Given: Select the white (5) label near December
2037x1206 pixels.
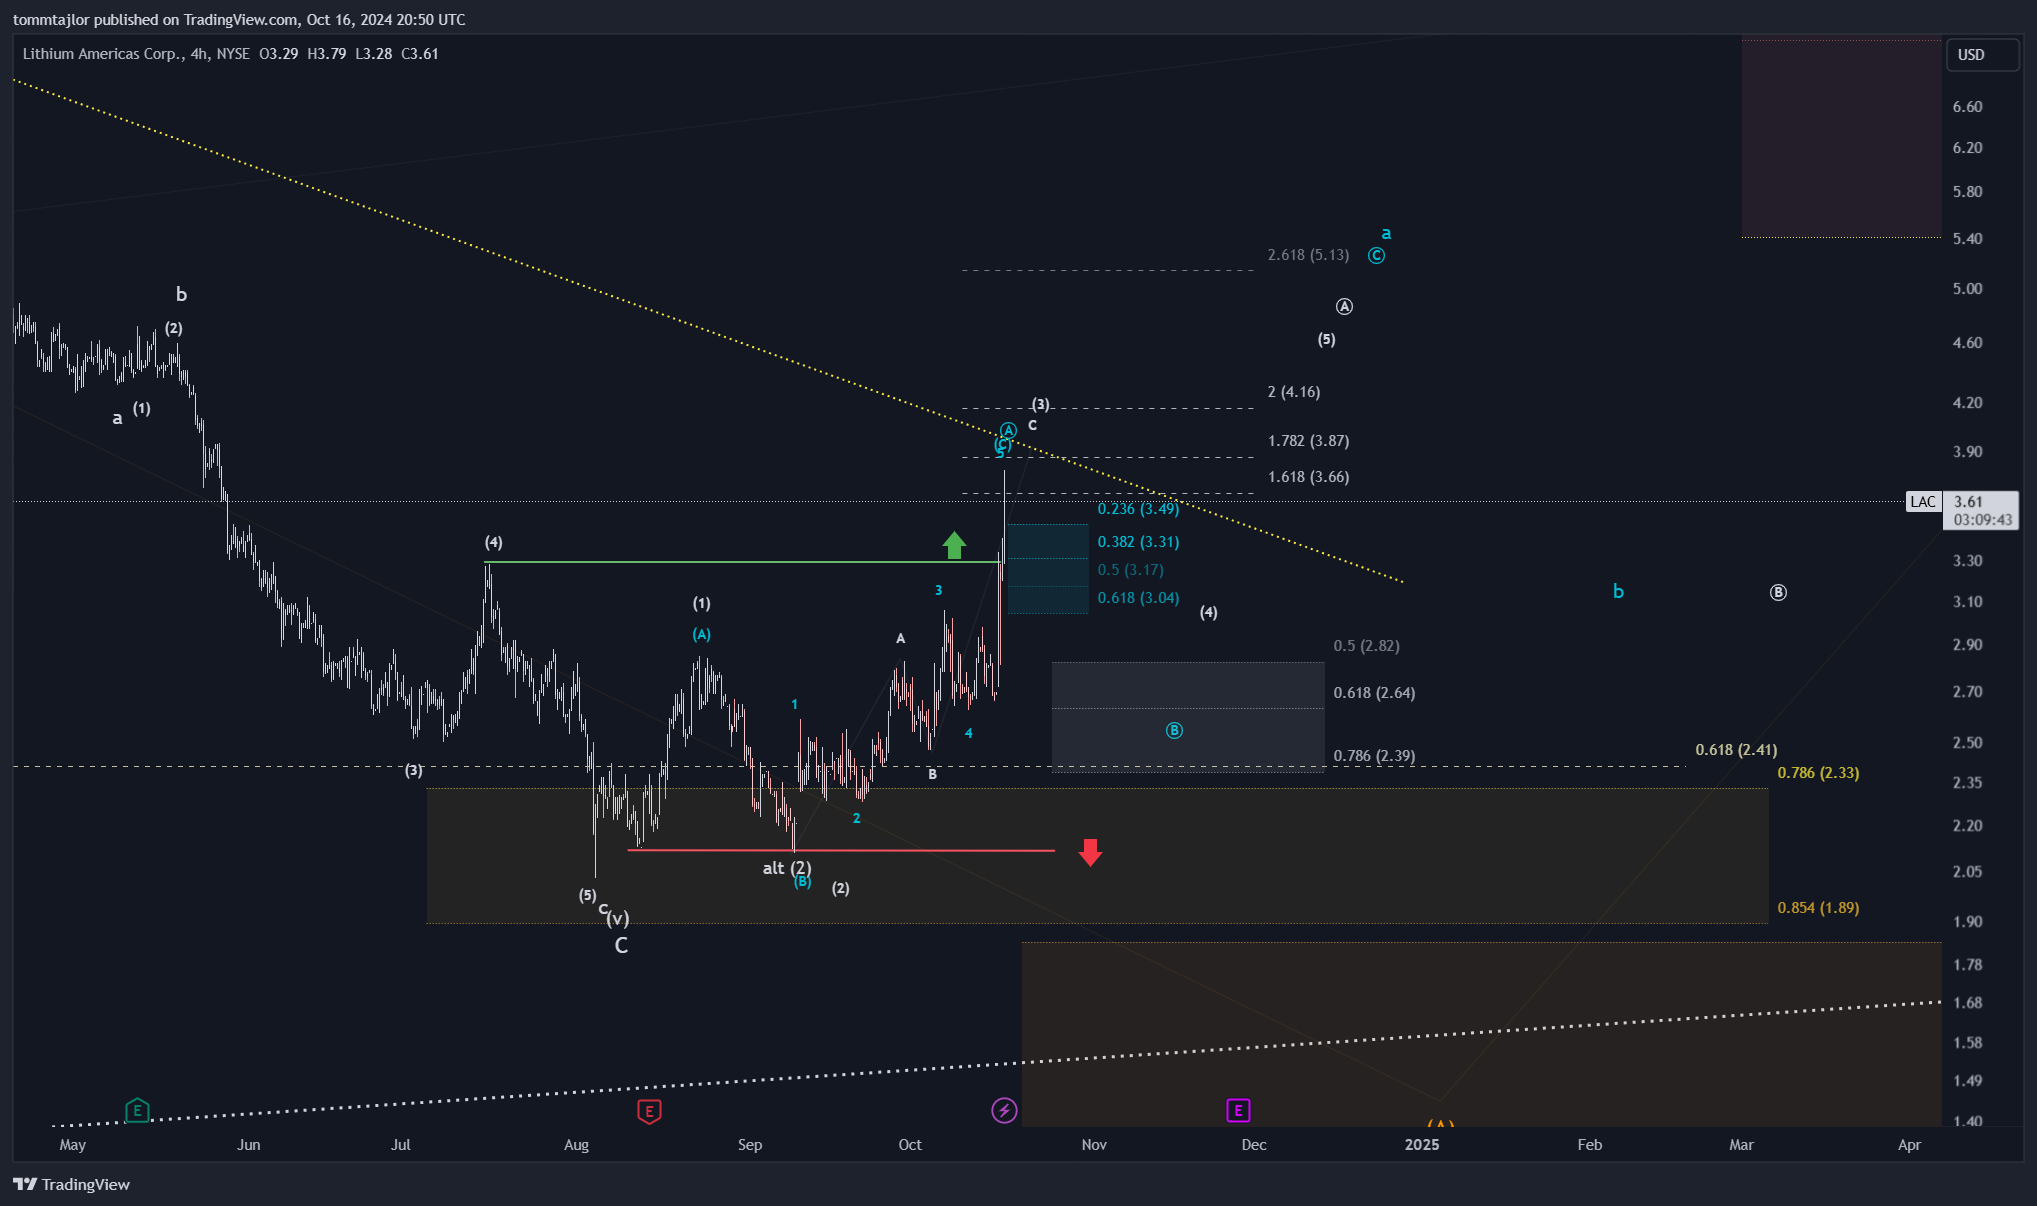Looking at the screenshot, I should click(1326, 340).
